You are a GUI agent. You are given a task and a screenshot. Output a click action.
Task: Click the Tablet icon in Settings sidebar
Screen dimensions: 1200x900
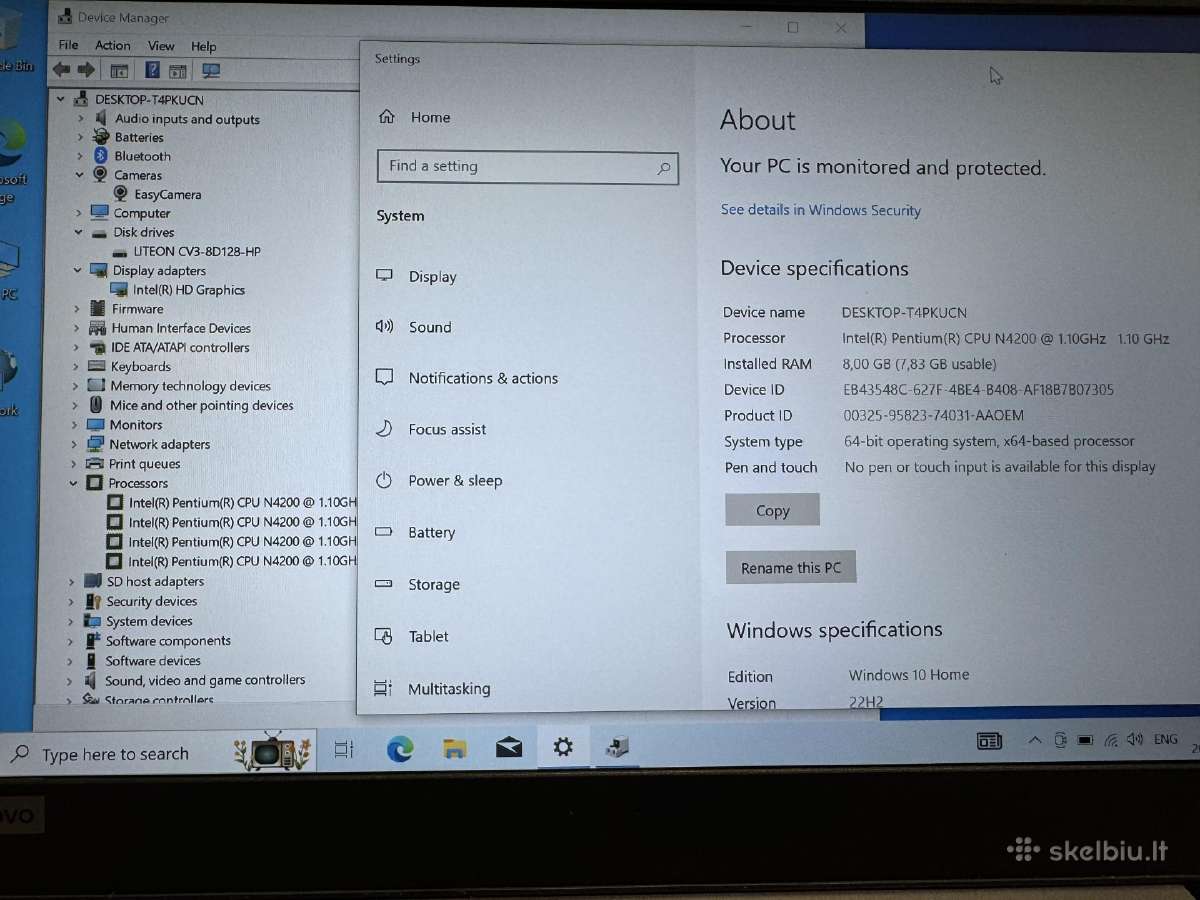click(384, 636)
